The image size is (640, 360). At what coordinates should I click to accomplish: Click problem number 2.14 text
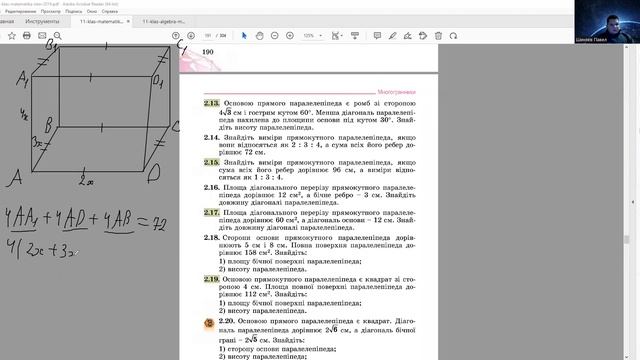[x=212, y=138]
